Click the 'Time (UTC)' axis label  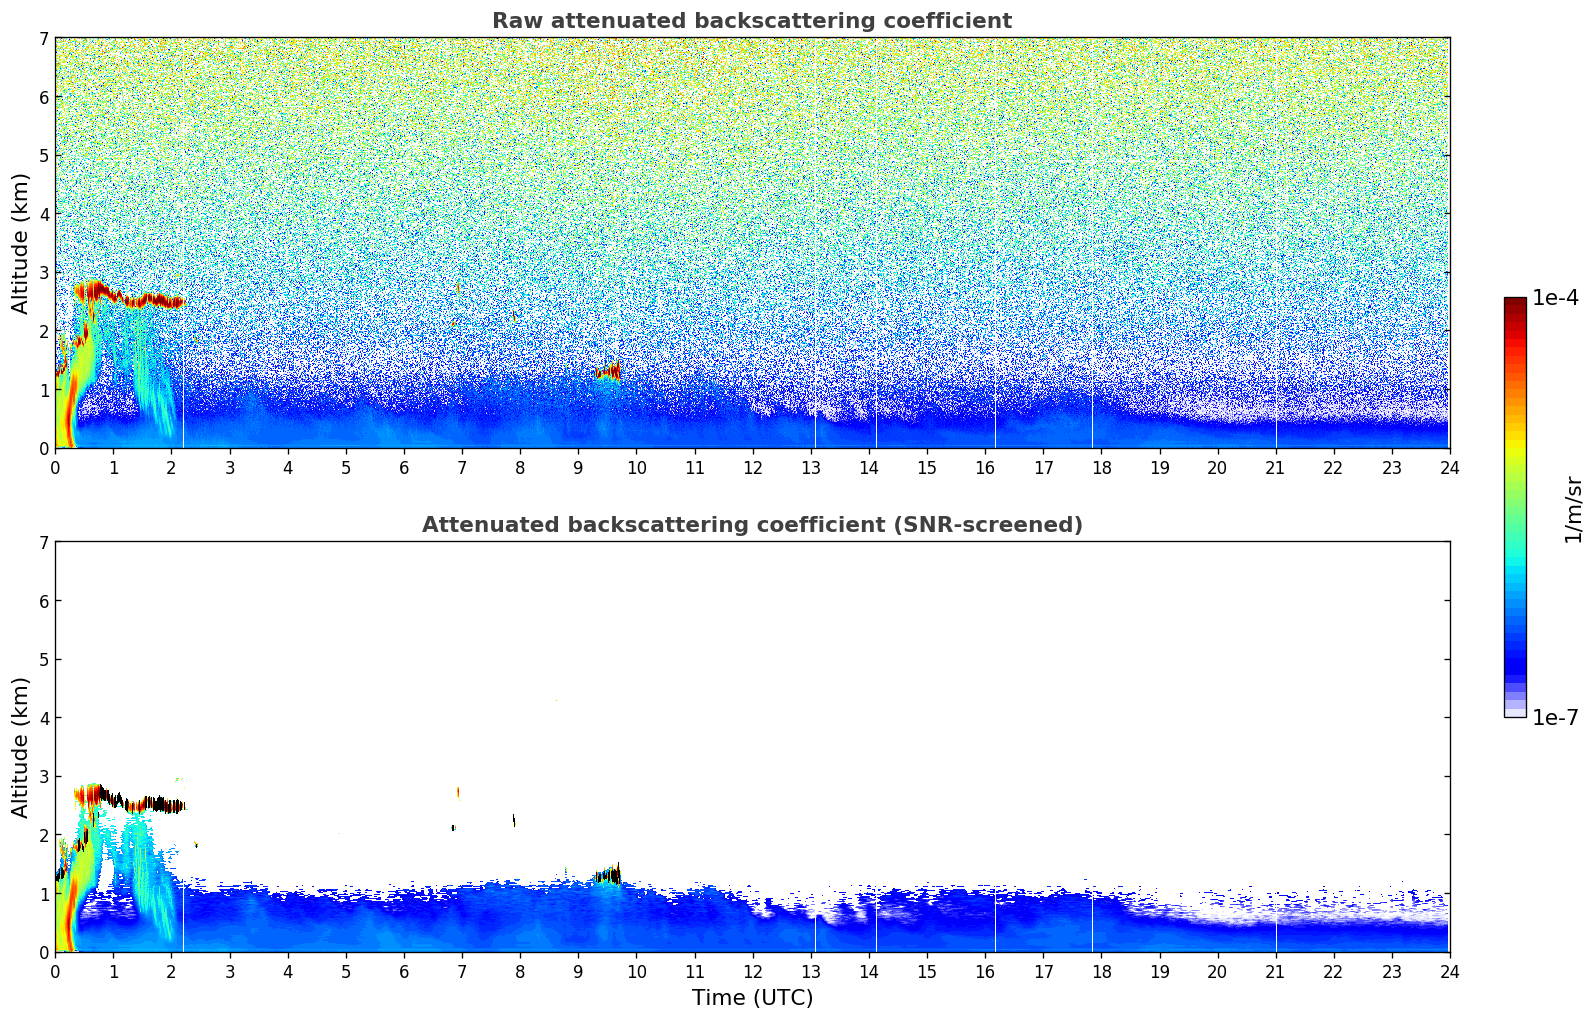[x=752, y=998]
